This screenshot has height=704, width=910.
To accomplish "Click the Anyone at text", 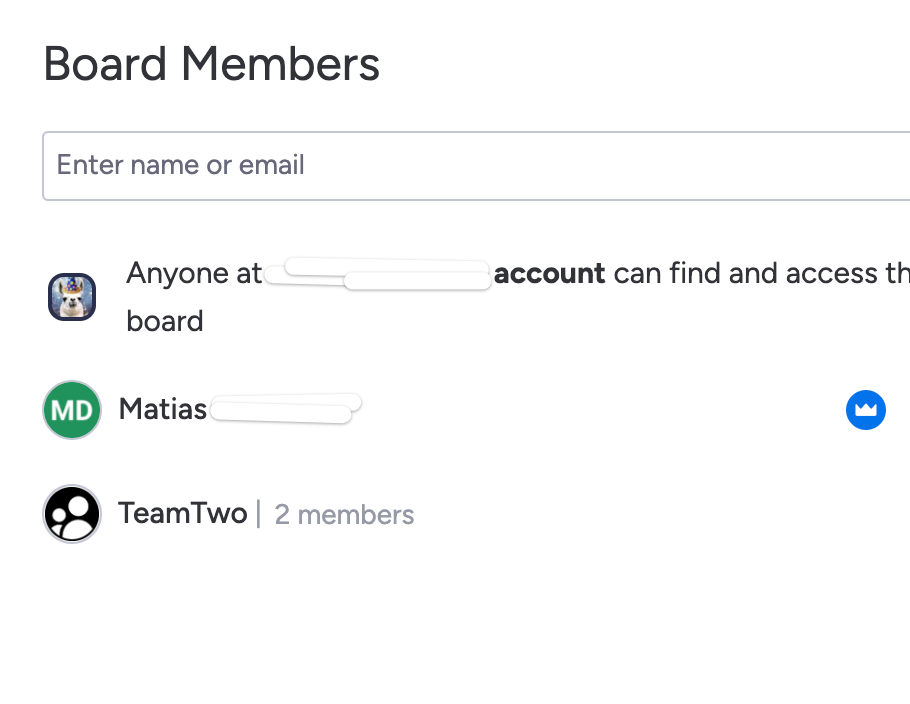I will [x=194, y=273].
